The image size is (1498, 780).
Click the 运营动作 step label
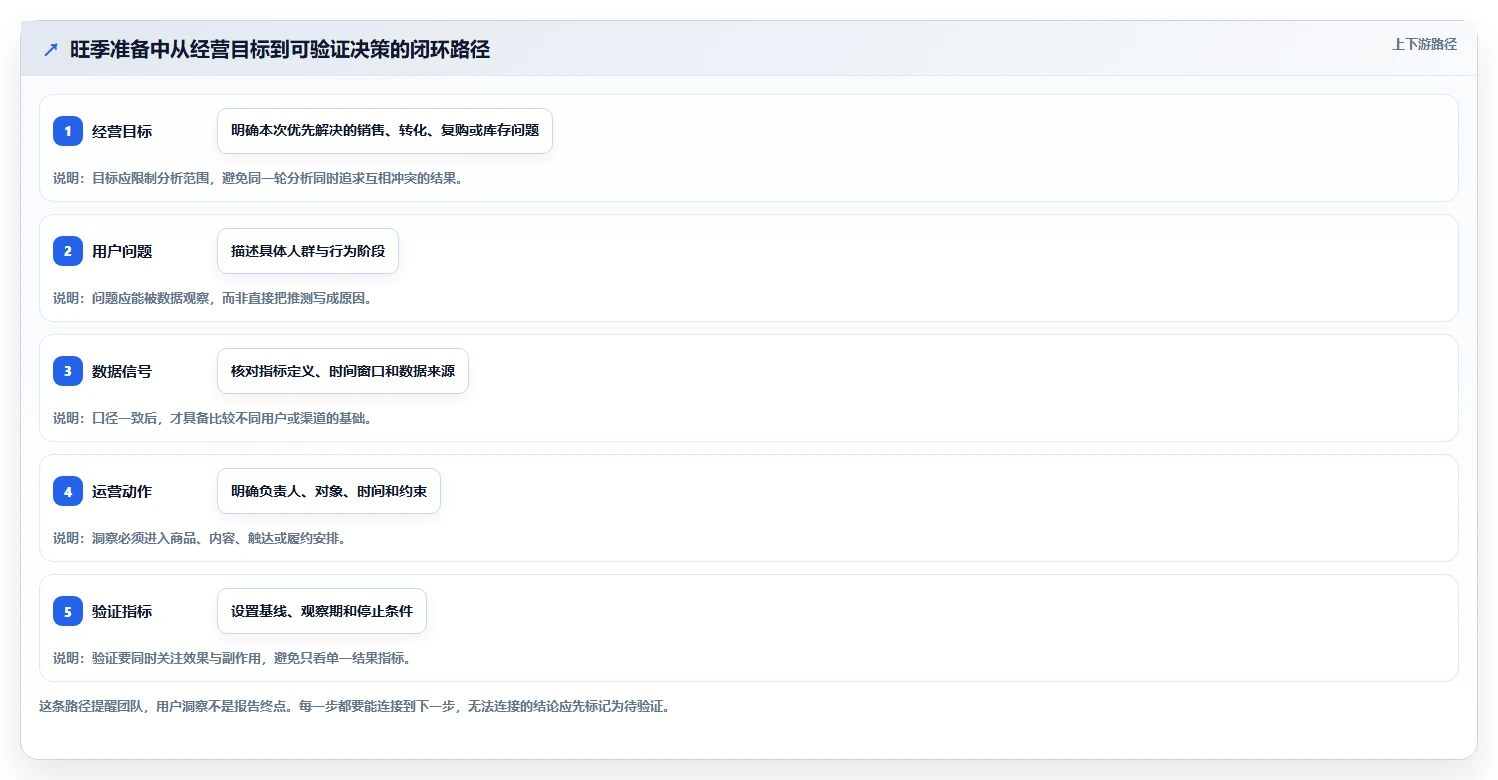122,491
